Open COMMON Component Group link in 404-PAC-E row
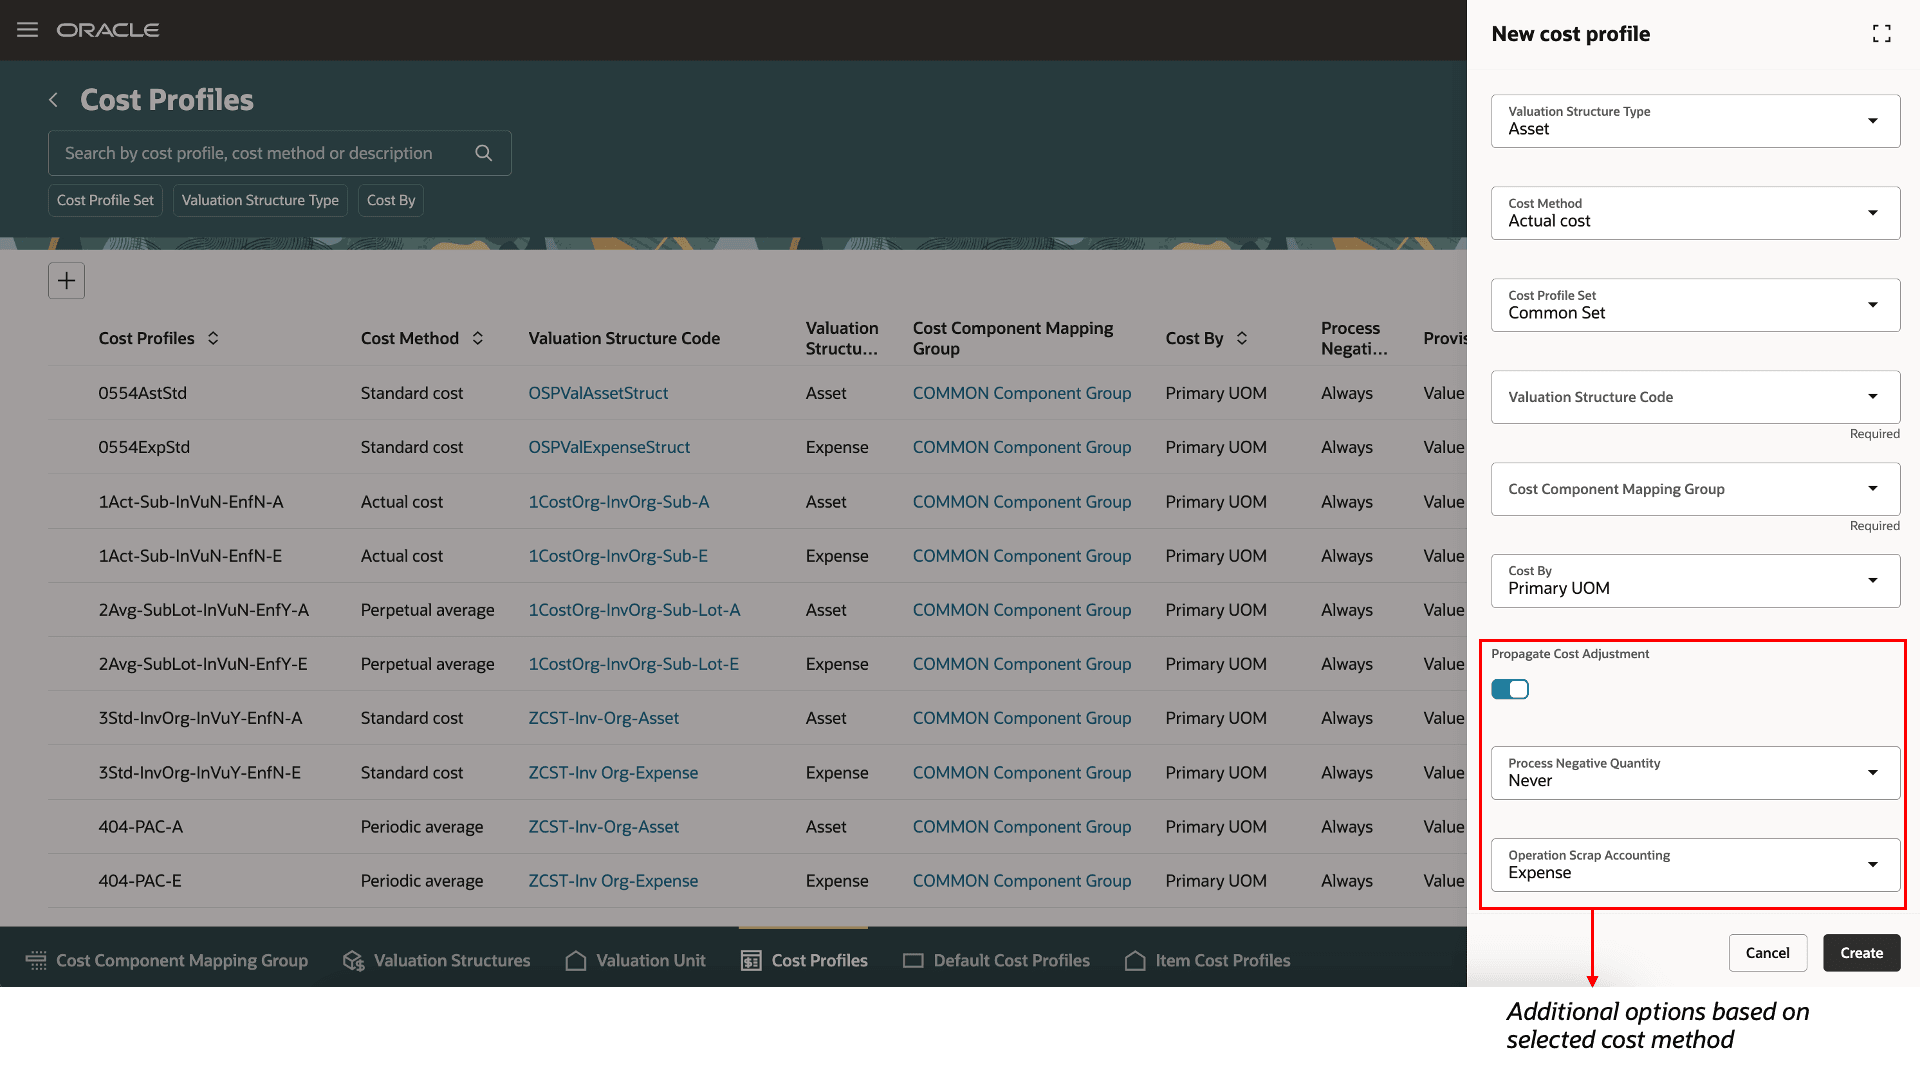The height and width of the screenshot is (1070, 1920). 1022,881
